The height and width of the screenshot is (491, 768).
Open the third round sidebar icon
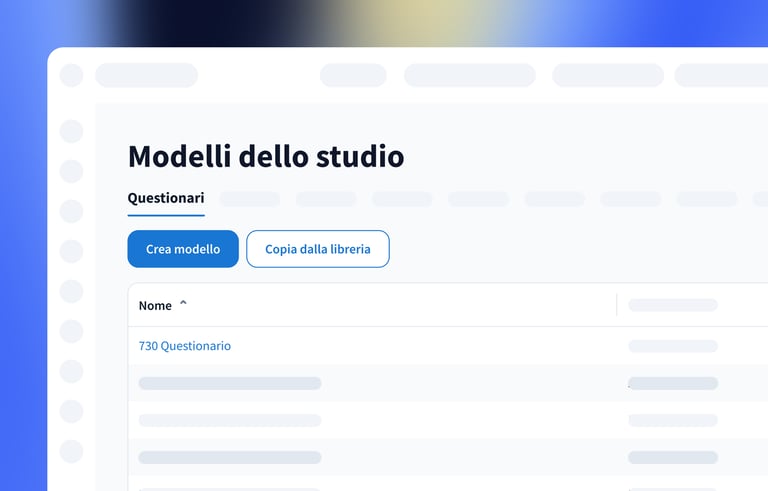pos(71,211)
